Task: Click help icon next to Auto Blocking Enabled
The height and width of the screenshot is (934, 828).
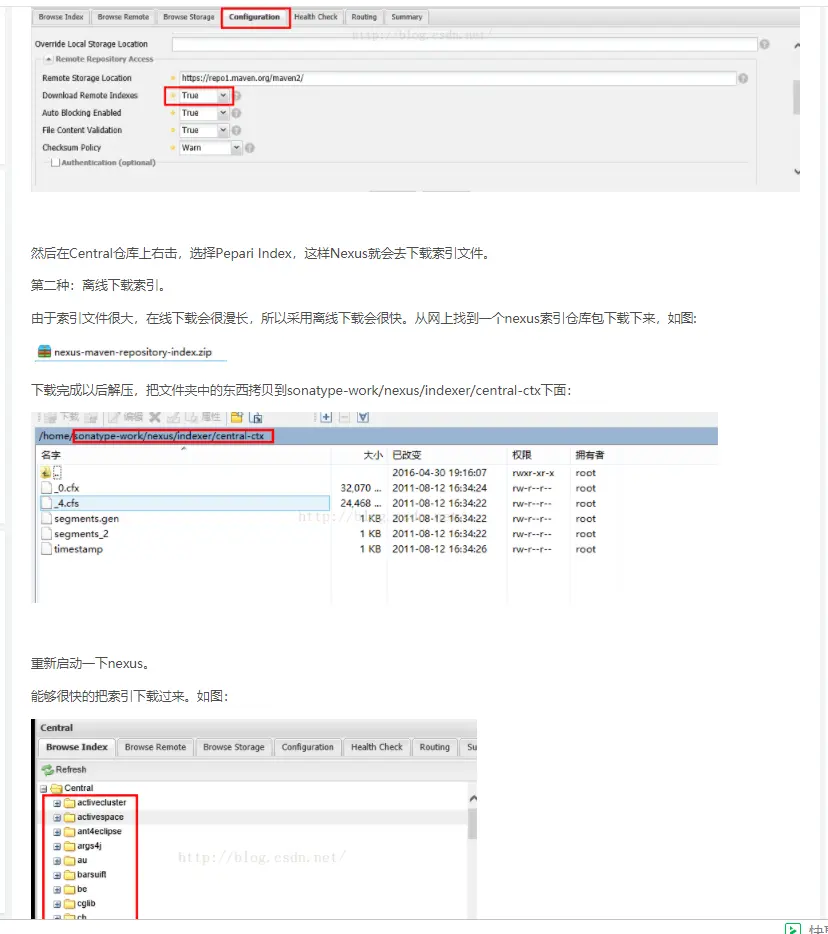Action: (x=236, y=113)
